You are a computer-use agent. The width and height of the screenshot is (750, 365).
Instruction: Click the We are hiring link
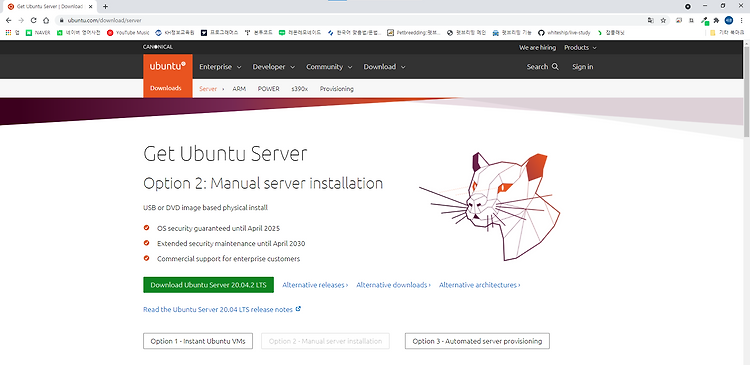[537, 47]
